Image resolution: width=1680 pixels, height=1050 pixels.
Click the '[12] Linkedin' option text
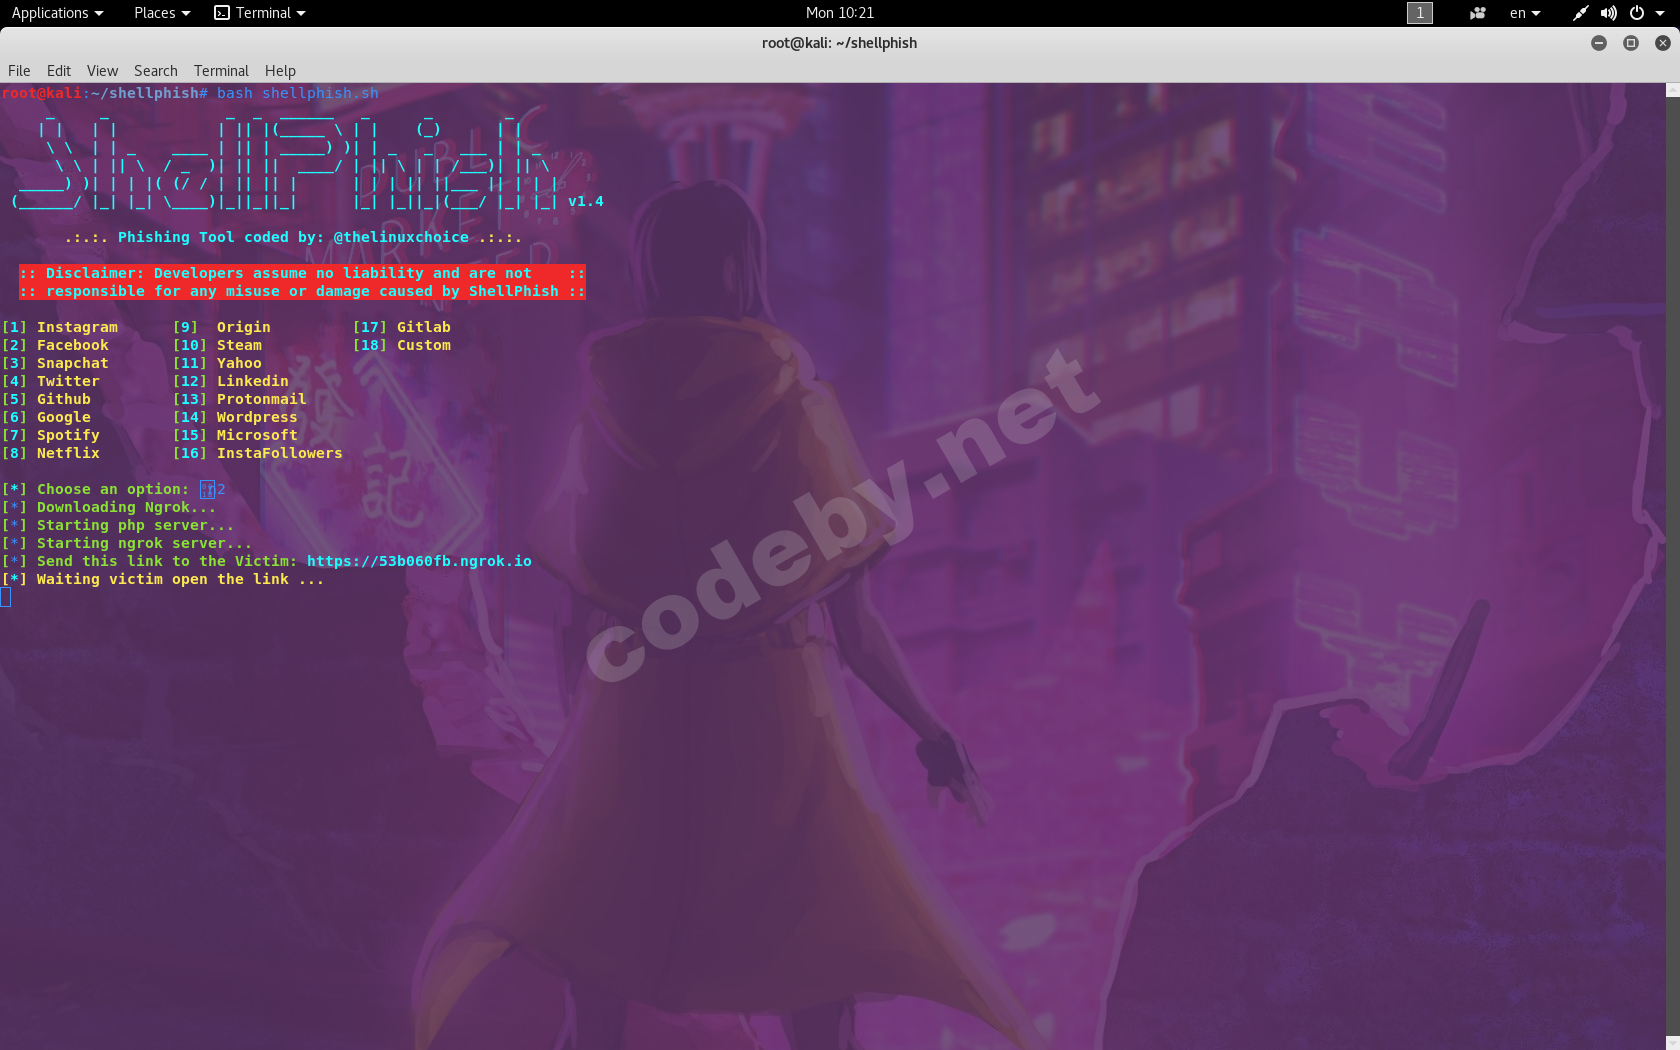pos(231,381)
